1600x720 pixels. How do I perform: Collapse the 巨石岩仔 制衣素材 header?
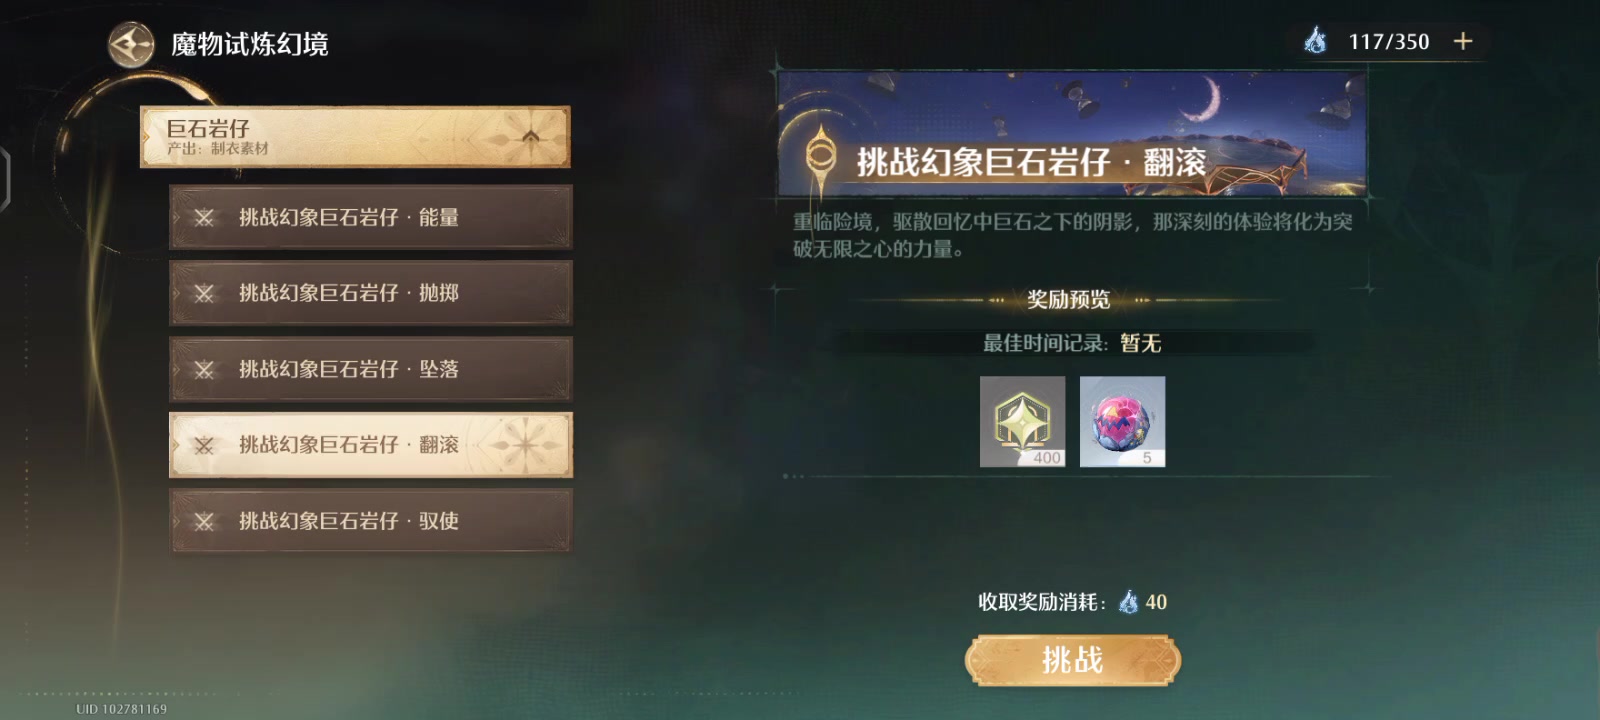click(x=355, y=137)
